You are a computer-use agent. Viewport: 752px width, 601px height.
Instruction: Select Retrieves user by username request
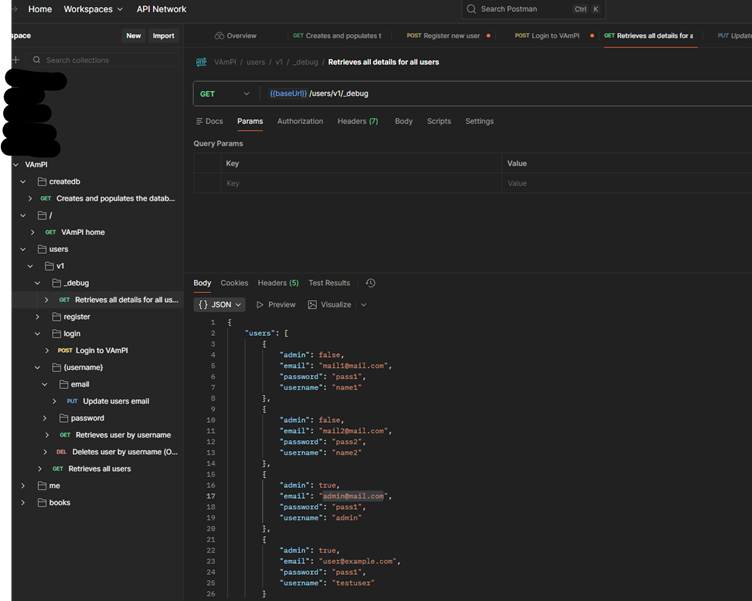tap(123, 435)
